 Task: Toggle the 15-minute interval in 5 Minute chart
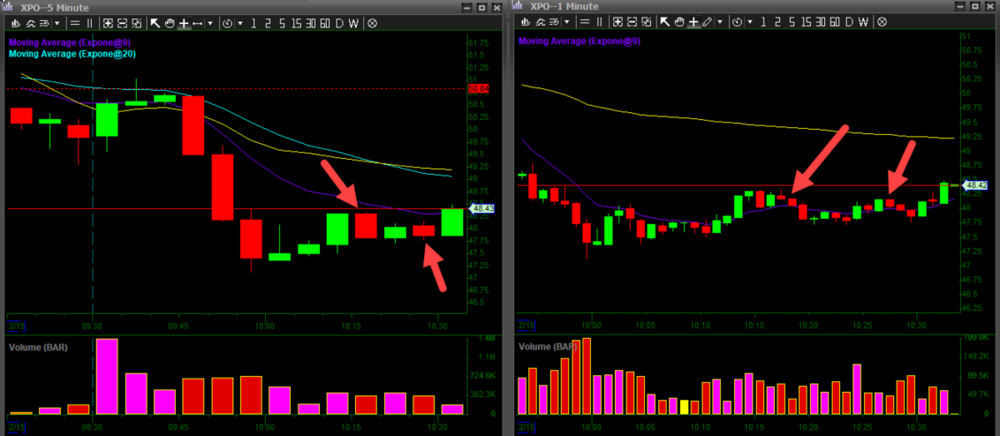(297, 22)
